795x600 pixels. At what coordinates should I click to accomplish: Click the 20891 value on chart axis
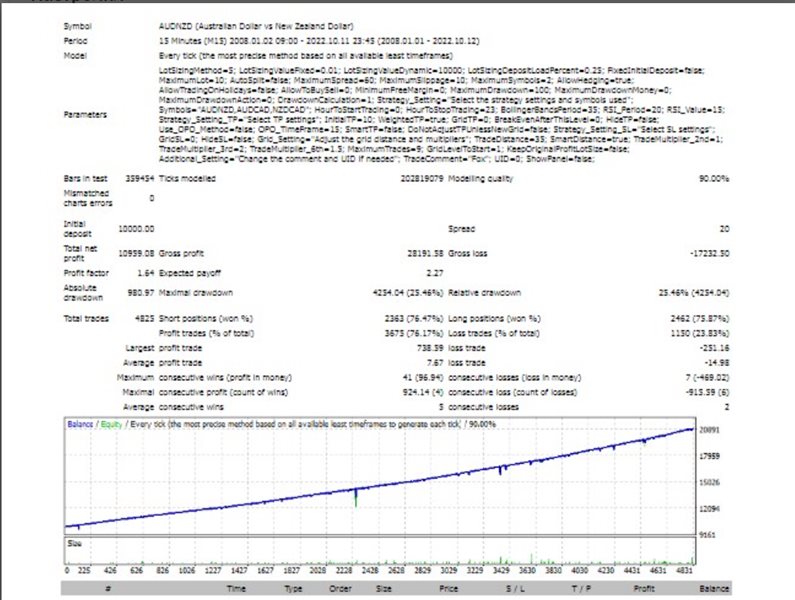(709, 430)
